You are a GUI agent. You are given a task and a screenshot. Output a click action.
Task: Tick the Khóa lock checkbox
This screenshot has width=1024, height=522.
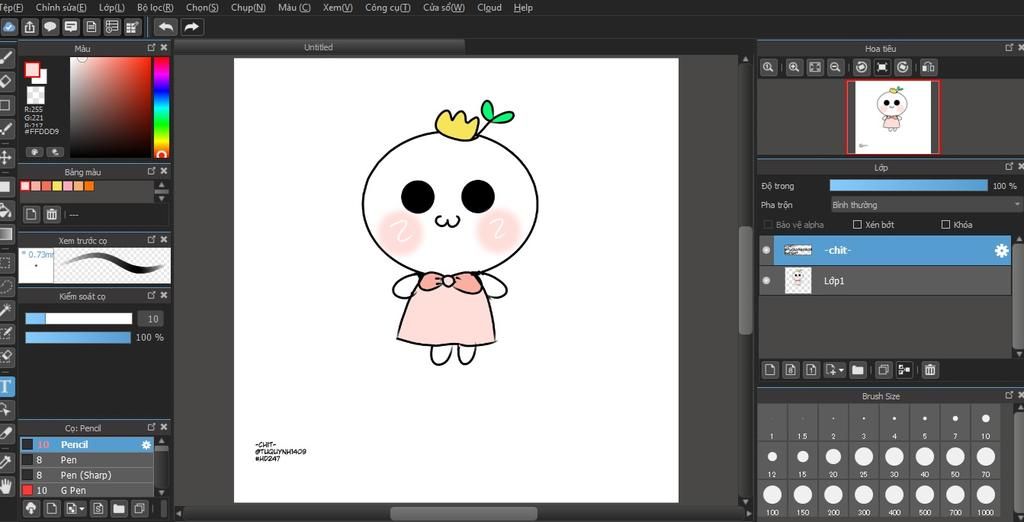(x=944, y=225)
